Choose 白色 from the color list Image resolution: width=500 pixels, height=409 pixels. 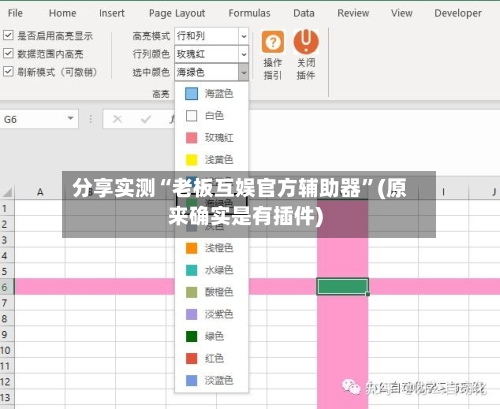point(212,116)
